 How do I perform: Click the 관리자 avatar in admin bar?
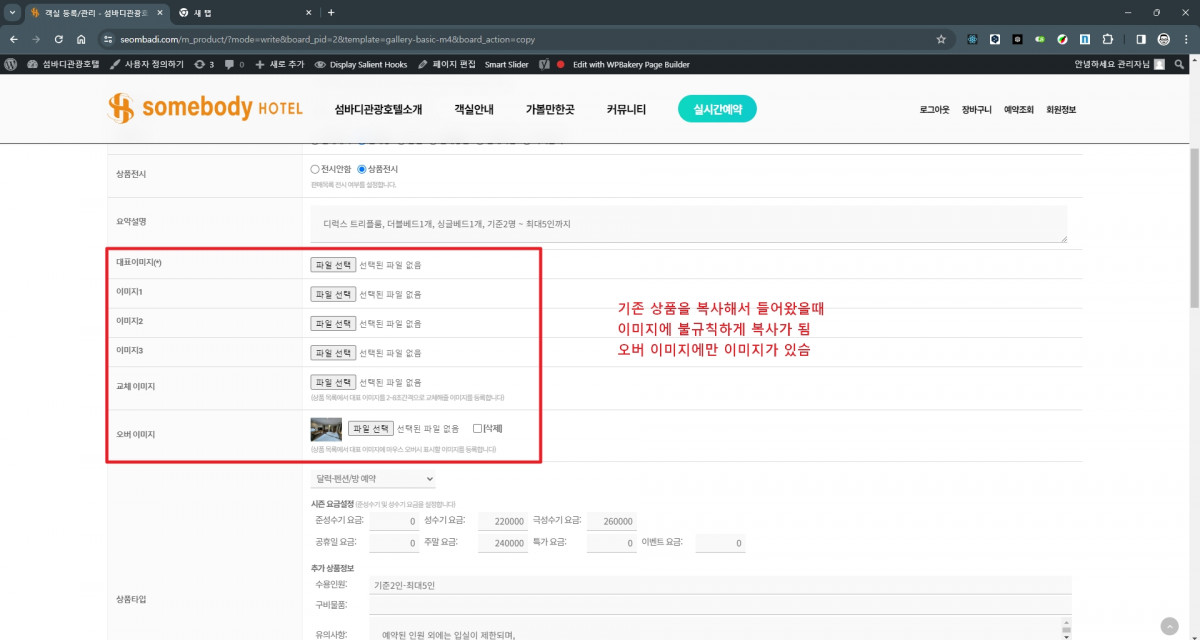pyautogui.click(x=1159, y=64)
